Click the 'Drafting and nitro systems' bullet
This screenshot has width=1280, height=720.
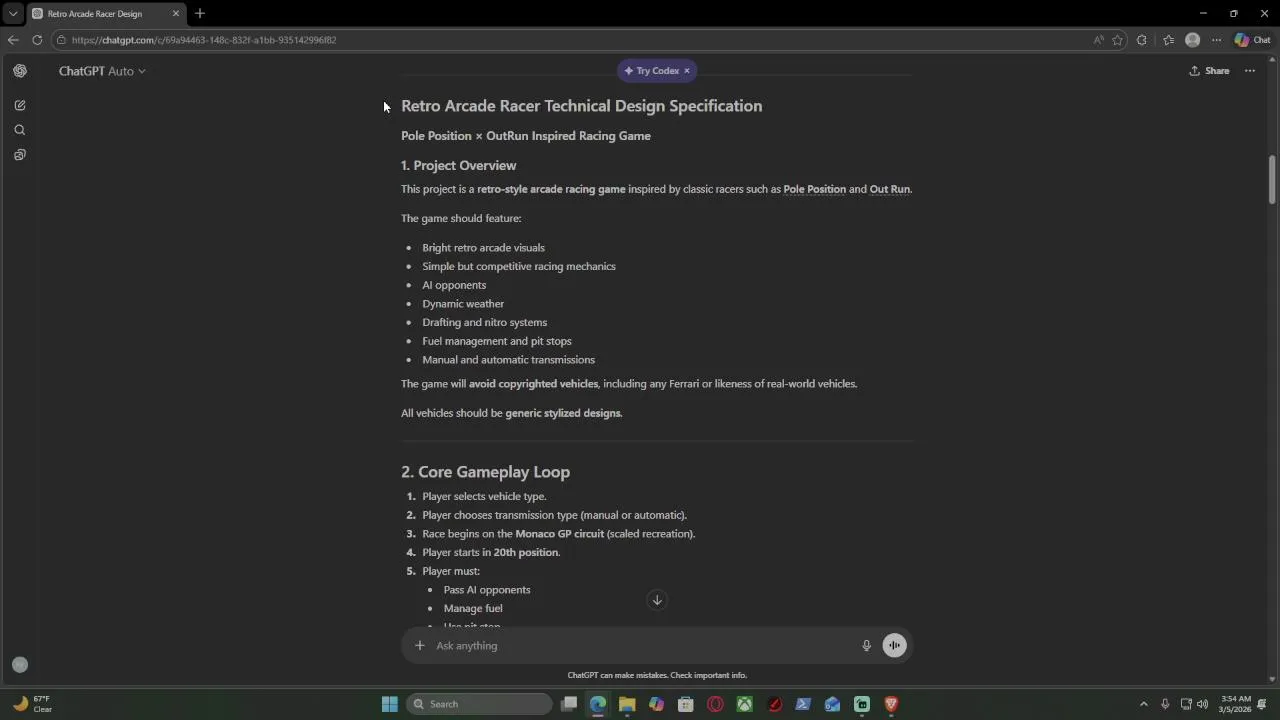484,322
